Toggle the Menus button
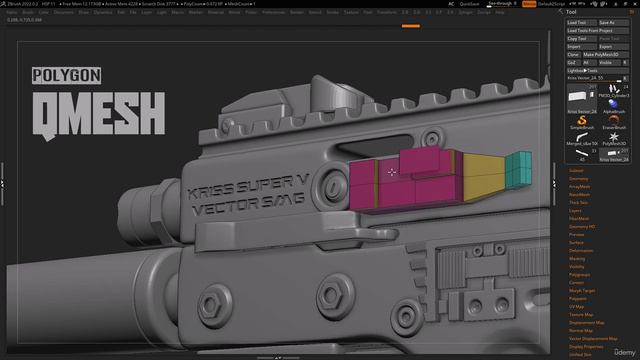 click(x=529, y=4)
